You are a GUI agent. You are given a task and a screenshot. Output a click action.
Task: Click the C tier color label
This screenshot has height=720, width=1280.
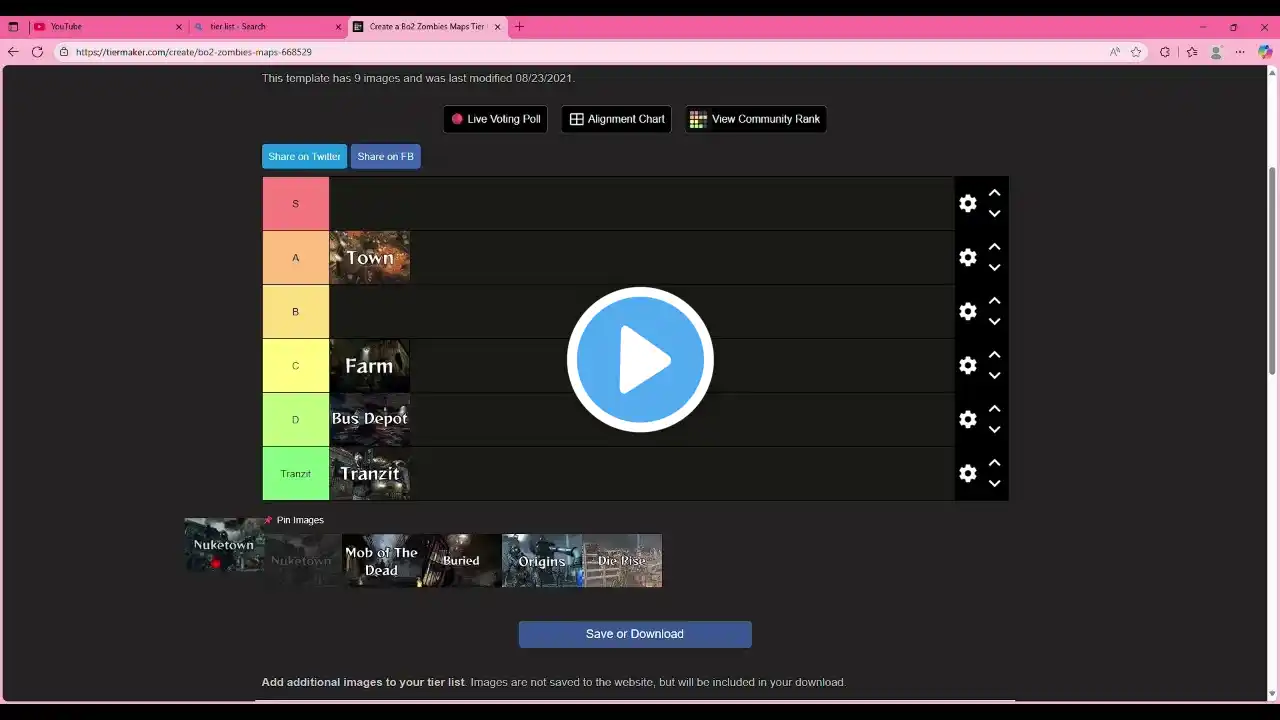(x=296, y=366)
